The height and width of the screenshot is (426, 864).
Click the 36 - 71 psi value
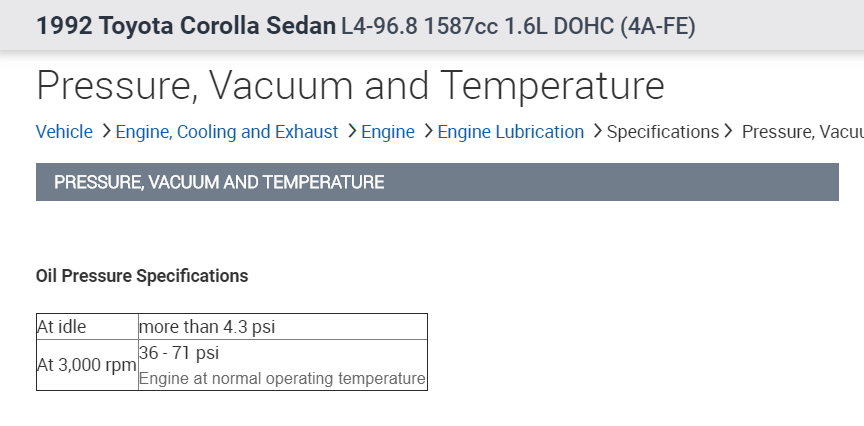(179, 353)
